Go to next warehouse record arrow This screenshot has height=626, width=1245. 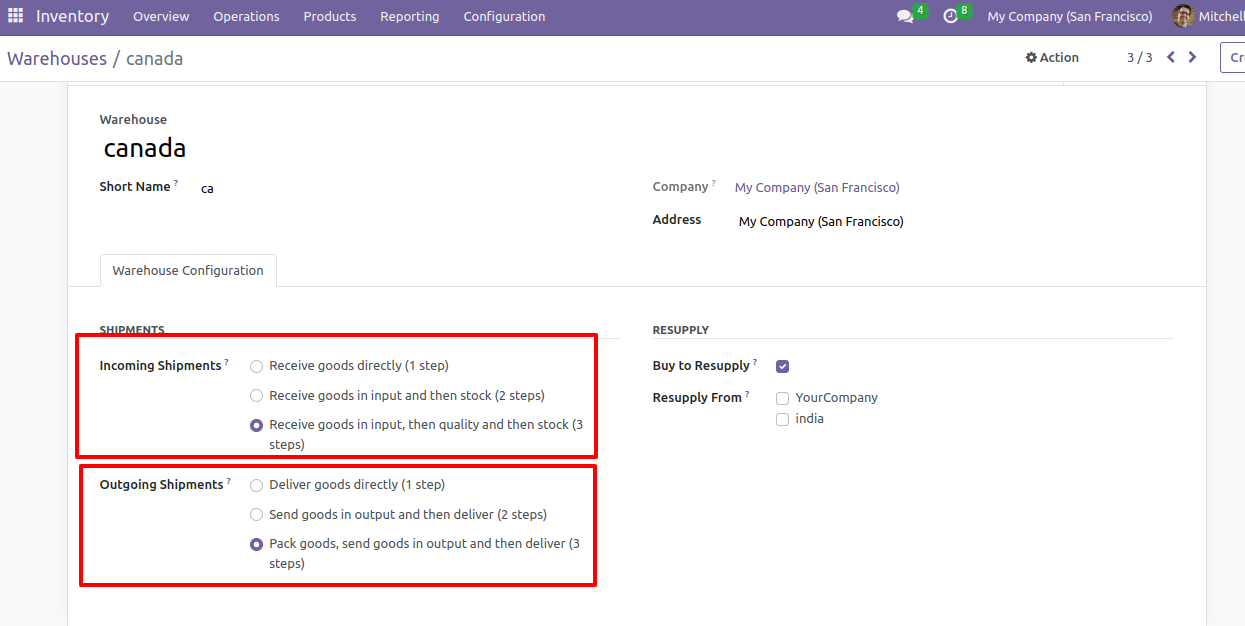(x=1192, y=57)
